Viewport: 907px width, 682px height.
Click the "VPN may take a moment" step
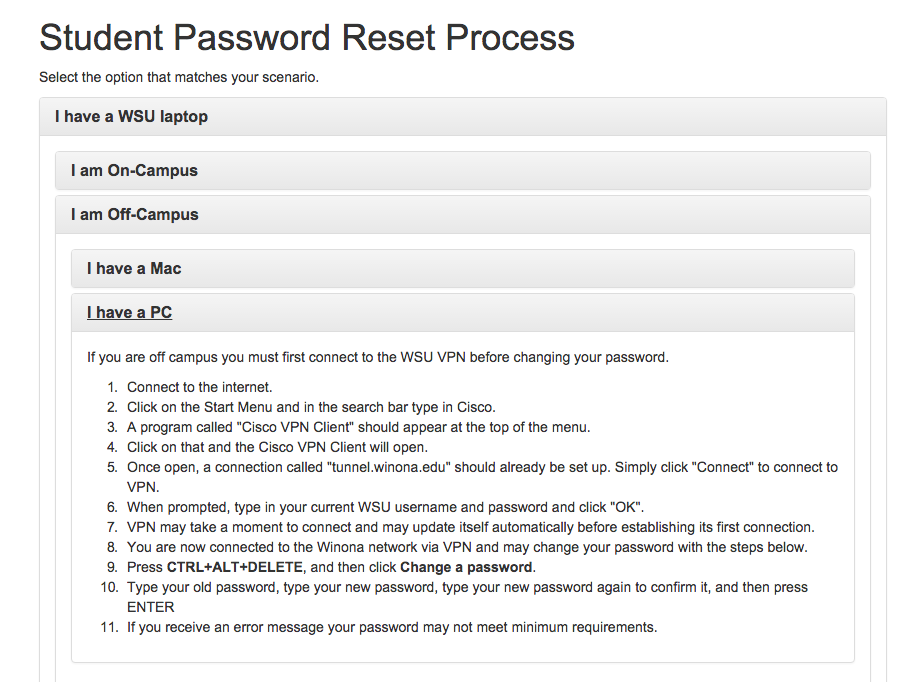[470, 527]
